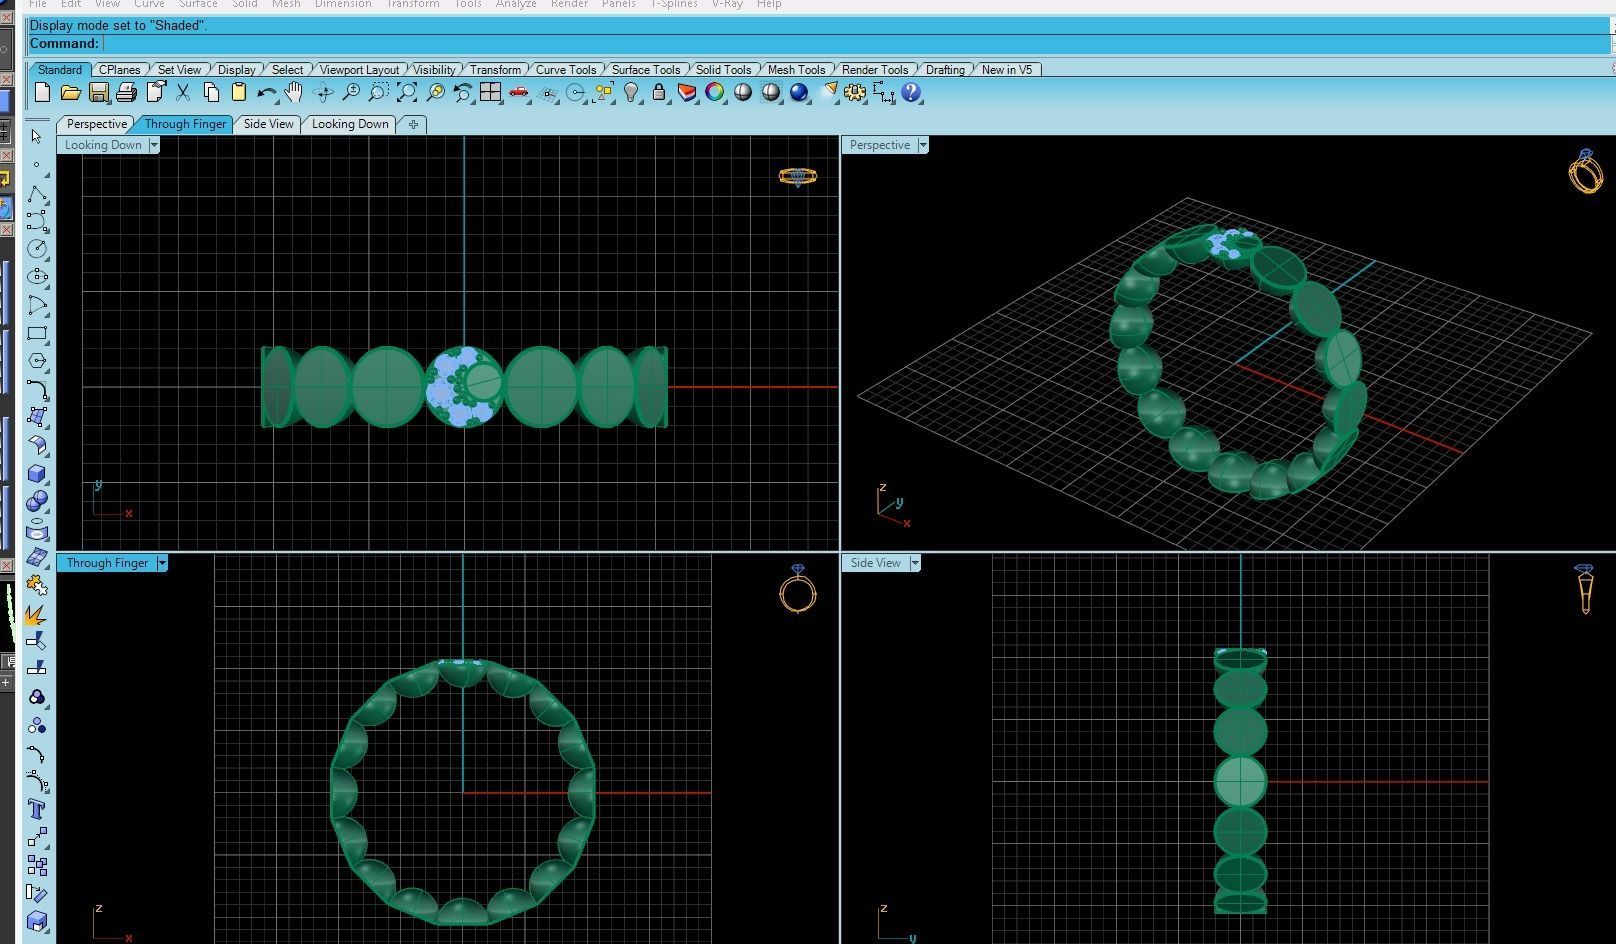1616x944 pixels.
Task: Open the Viewport Layout toolbar tab
Action: [360, 70]
